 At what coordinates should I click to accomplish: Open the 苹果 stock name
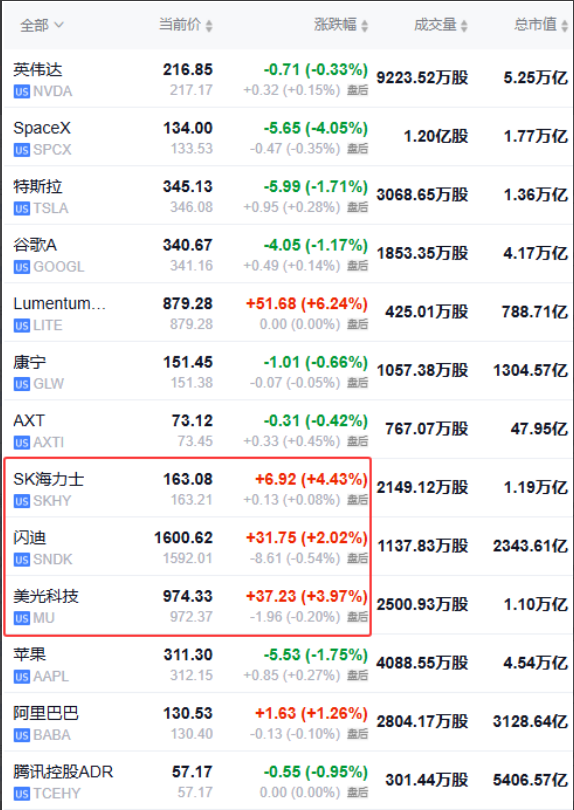tap(29, 655)
